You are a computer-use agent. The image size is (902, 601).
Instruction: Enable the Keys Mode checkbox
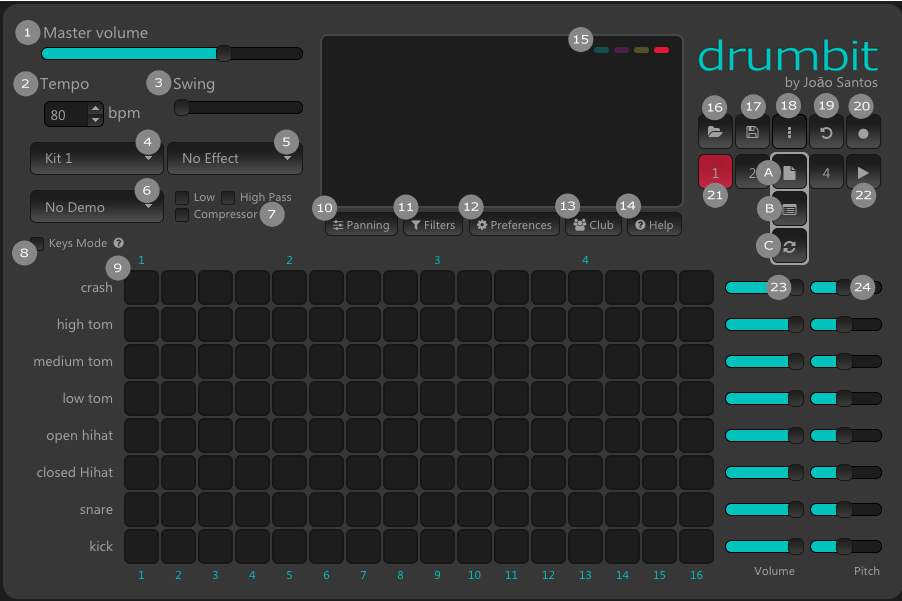(37, 243)
